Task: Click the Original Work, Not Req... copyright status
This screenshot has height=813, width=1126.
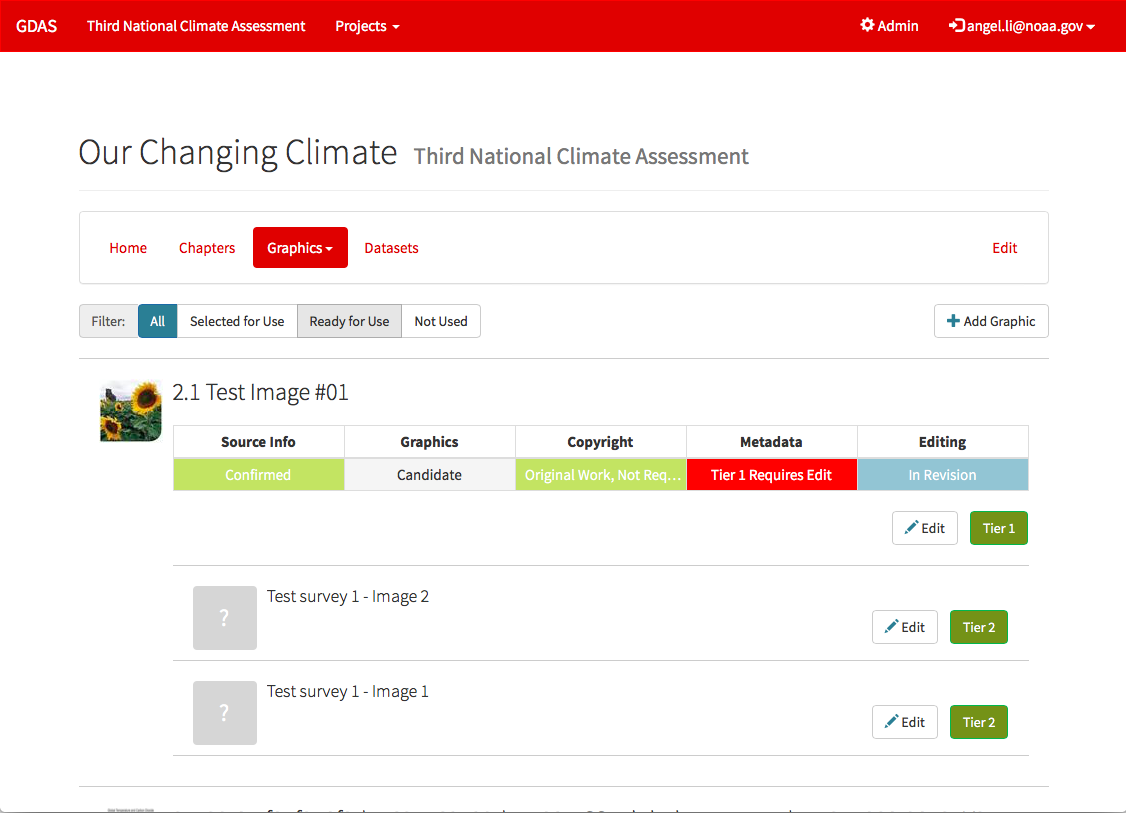Action: tap(601, 475)
